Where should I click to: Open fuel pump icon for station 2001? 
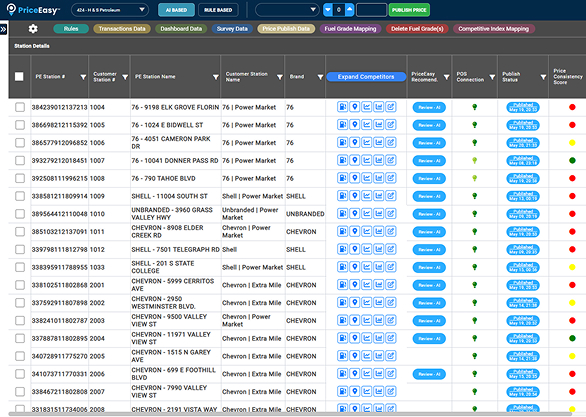342,285
